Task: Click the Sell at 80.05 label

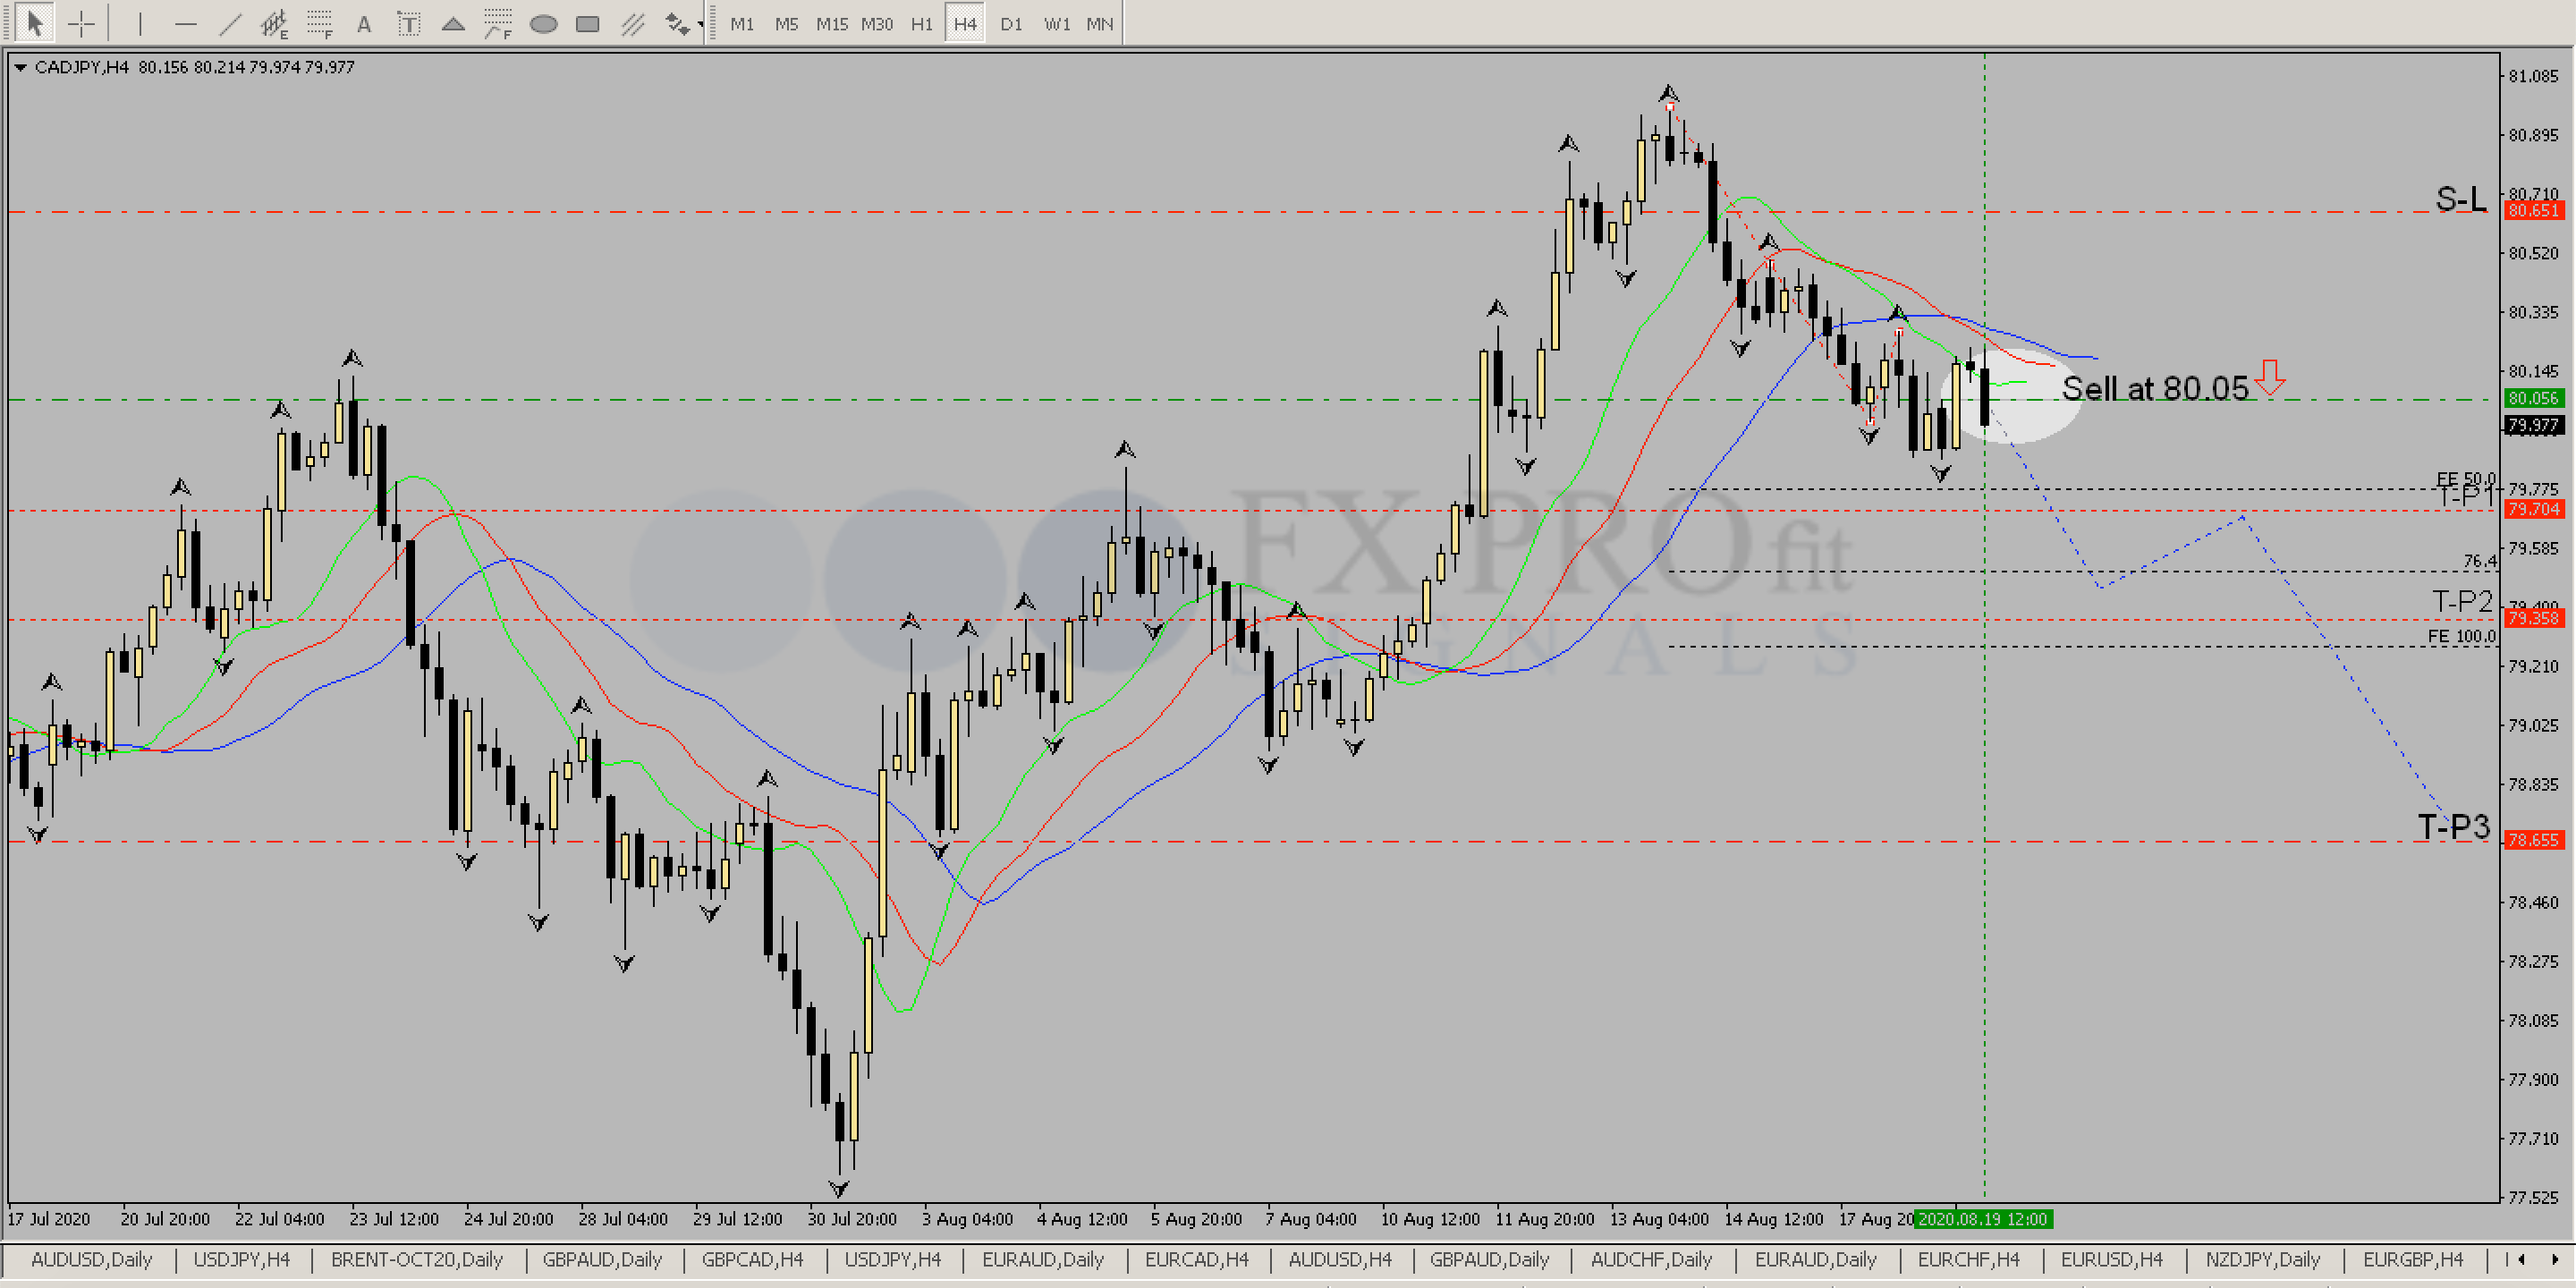Action: coord(2154,388)
